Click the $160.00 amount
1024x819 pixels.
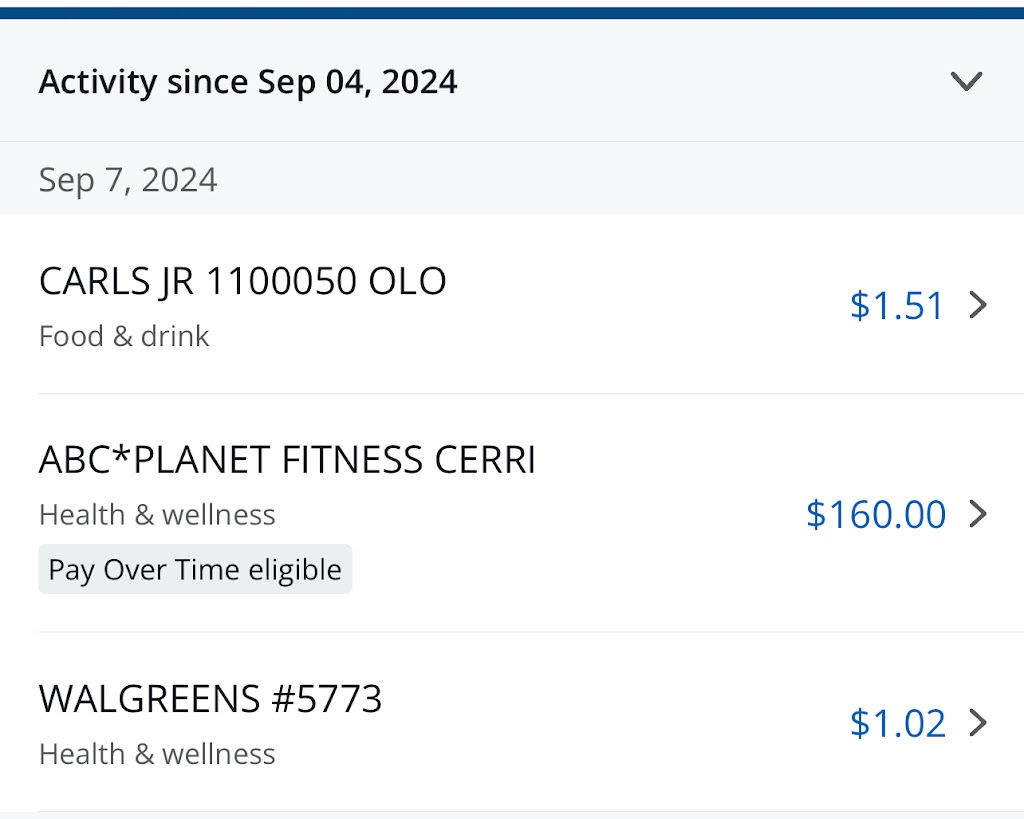875,514
